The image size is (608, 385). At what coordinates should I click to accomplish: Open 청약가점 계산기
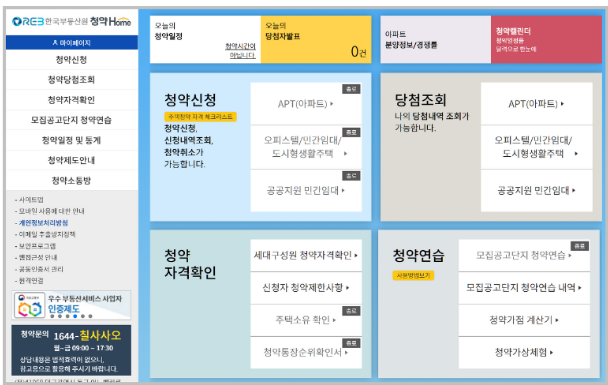524,320
